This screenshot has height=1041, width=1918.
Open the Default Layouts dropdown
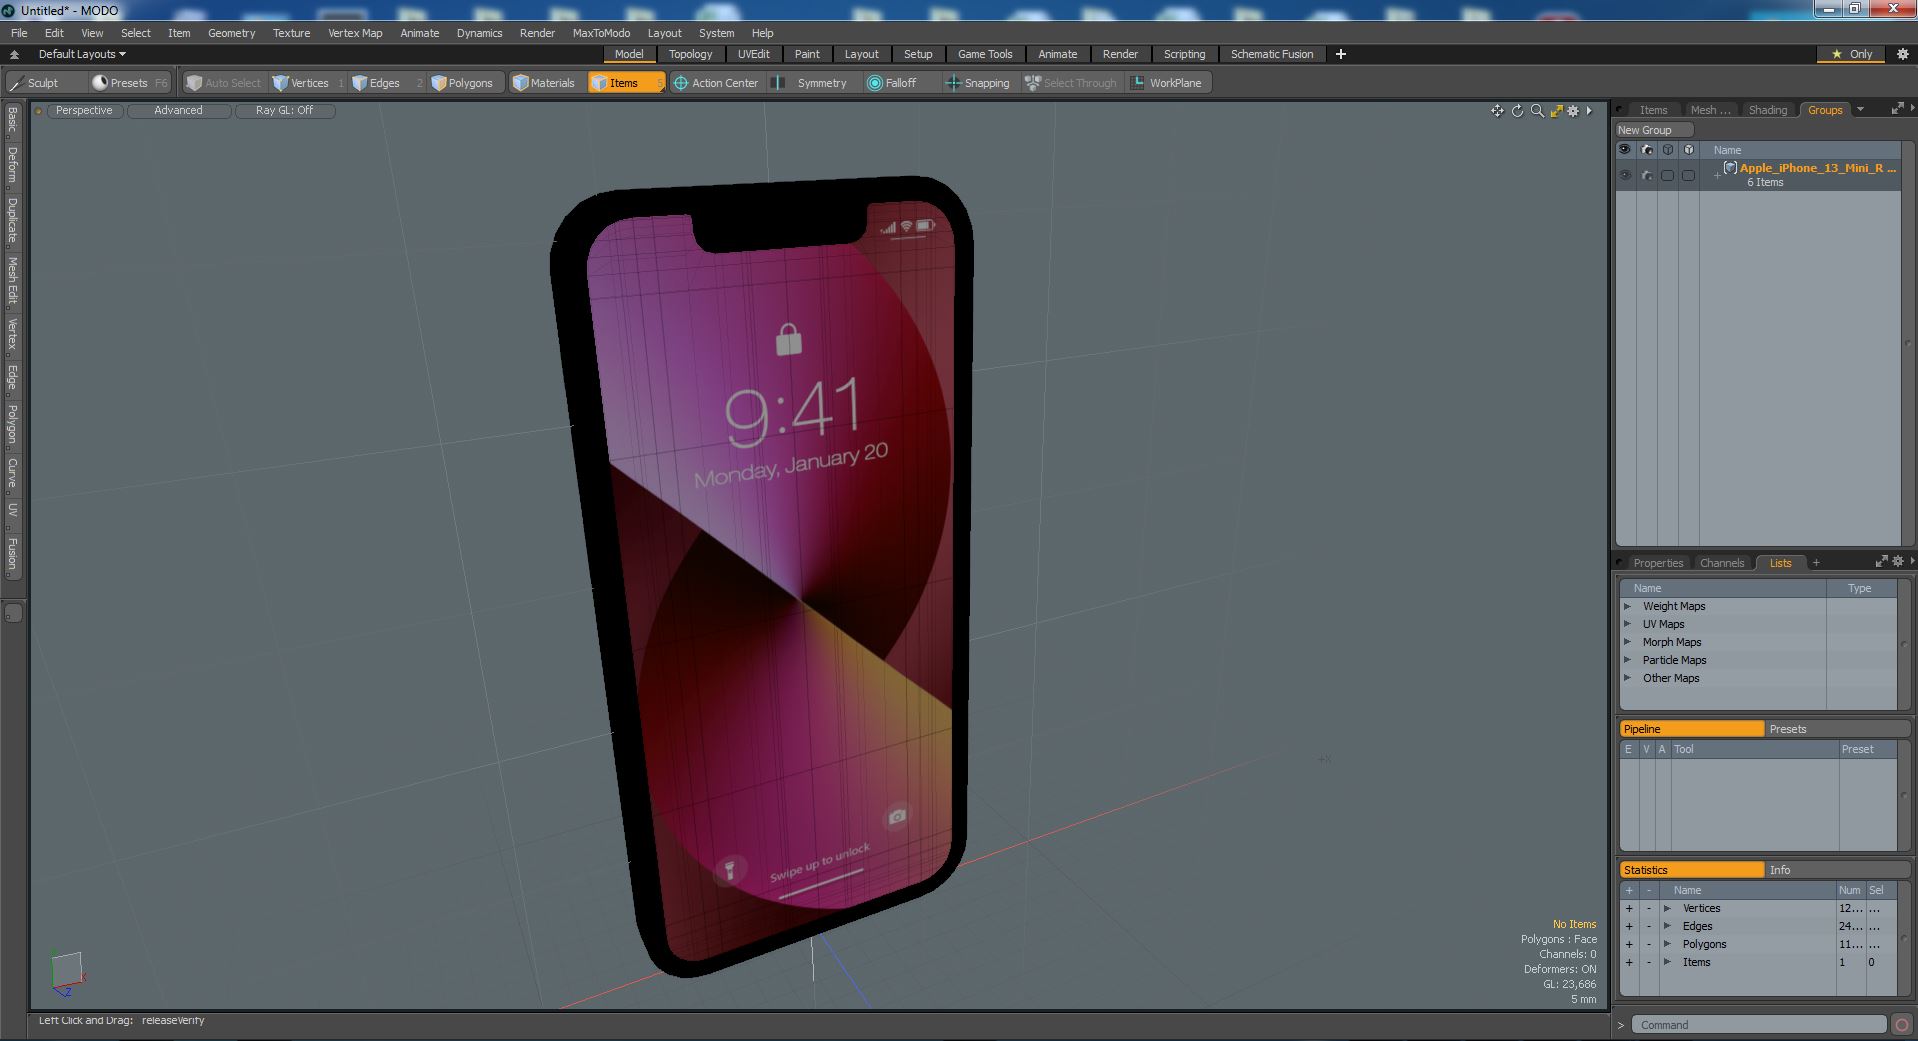[82, 54]
